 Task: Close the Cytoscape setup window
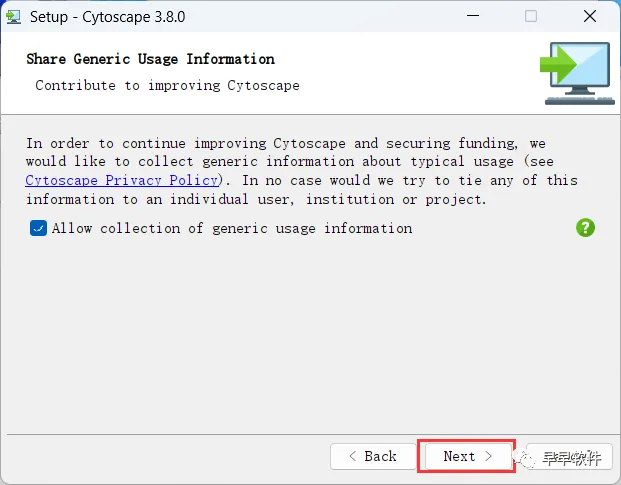coord(590,16)
